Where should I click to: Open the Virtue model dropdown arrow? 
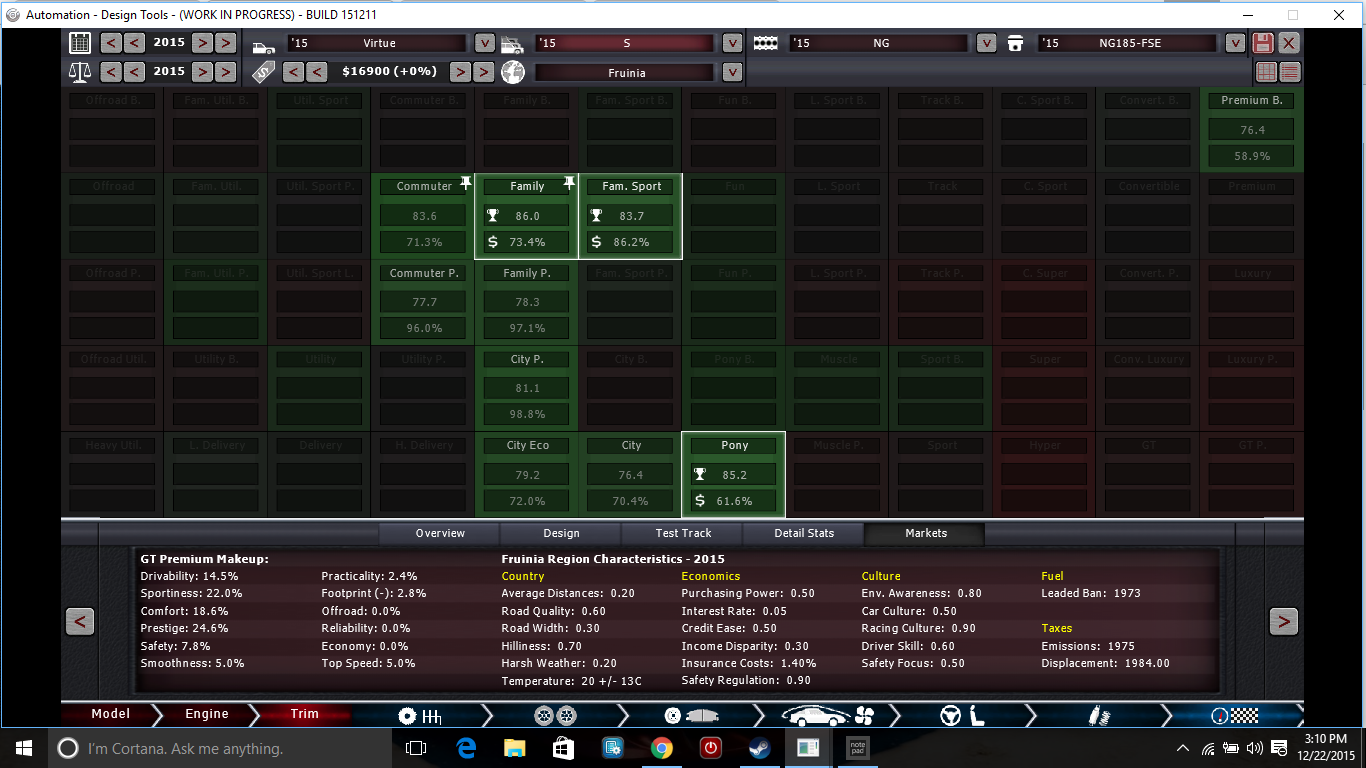(x=484, y=43)
